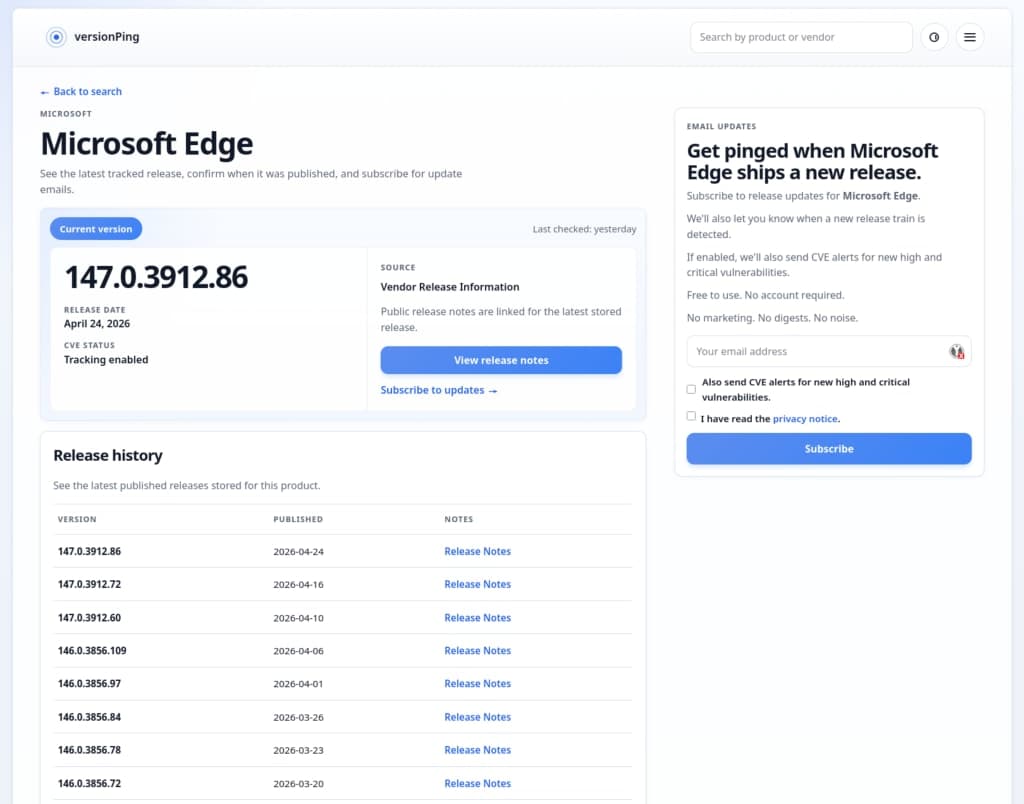The width and height of the screenshot is (1024, 804).
Task: Open Release Notes for 146.0.3856.84
Action: pos(477,716)
